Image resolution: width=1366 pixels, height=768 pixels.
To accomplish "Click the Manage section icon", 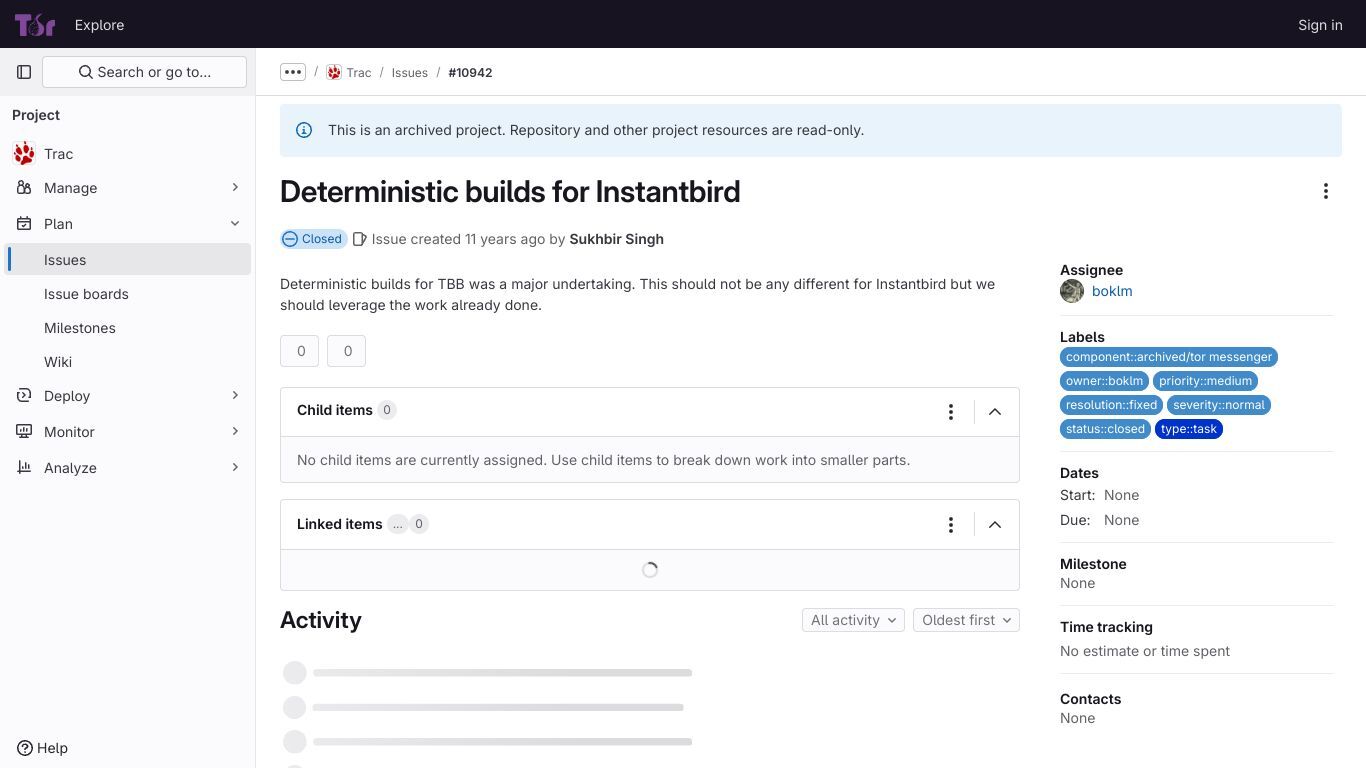I will pos(24,188).
